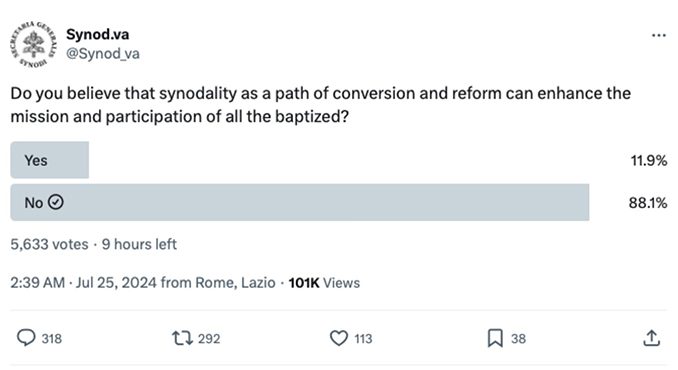Bookmark the post with the bookmark icon
This screenshot has height=370, width=678.
pyautogui.click(x=495, y=338)
